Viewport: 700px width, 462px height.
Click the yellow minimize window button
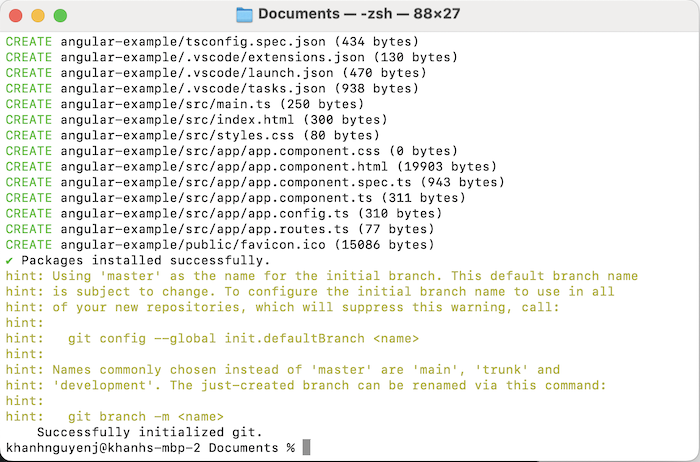tap(38, 16)
